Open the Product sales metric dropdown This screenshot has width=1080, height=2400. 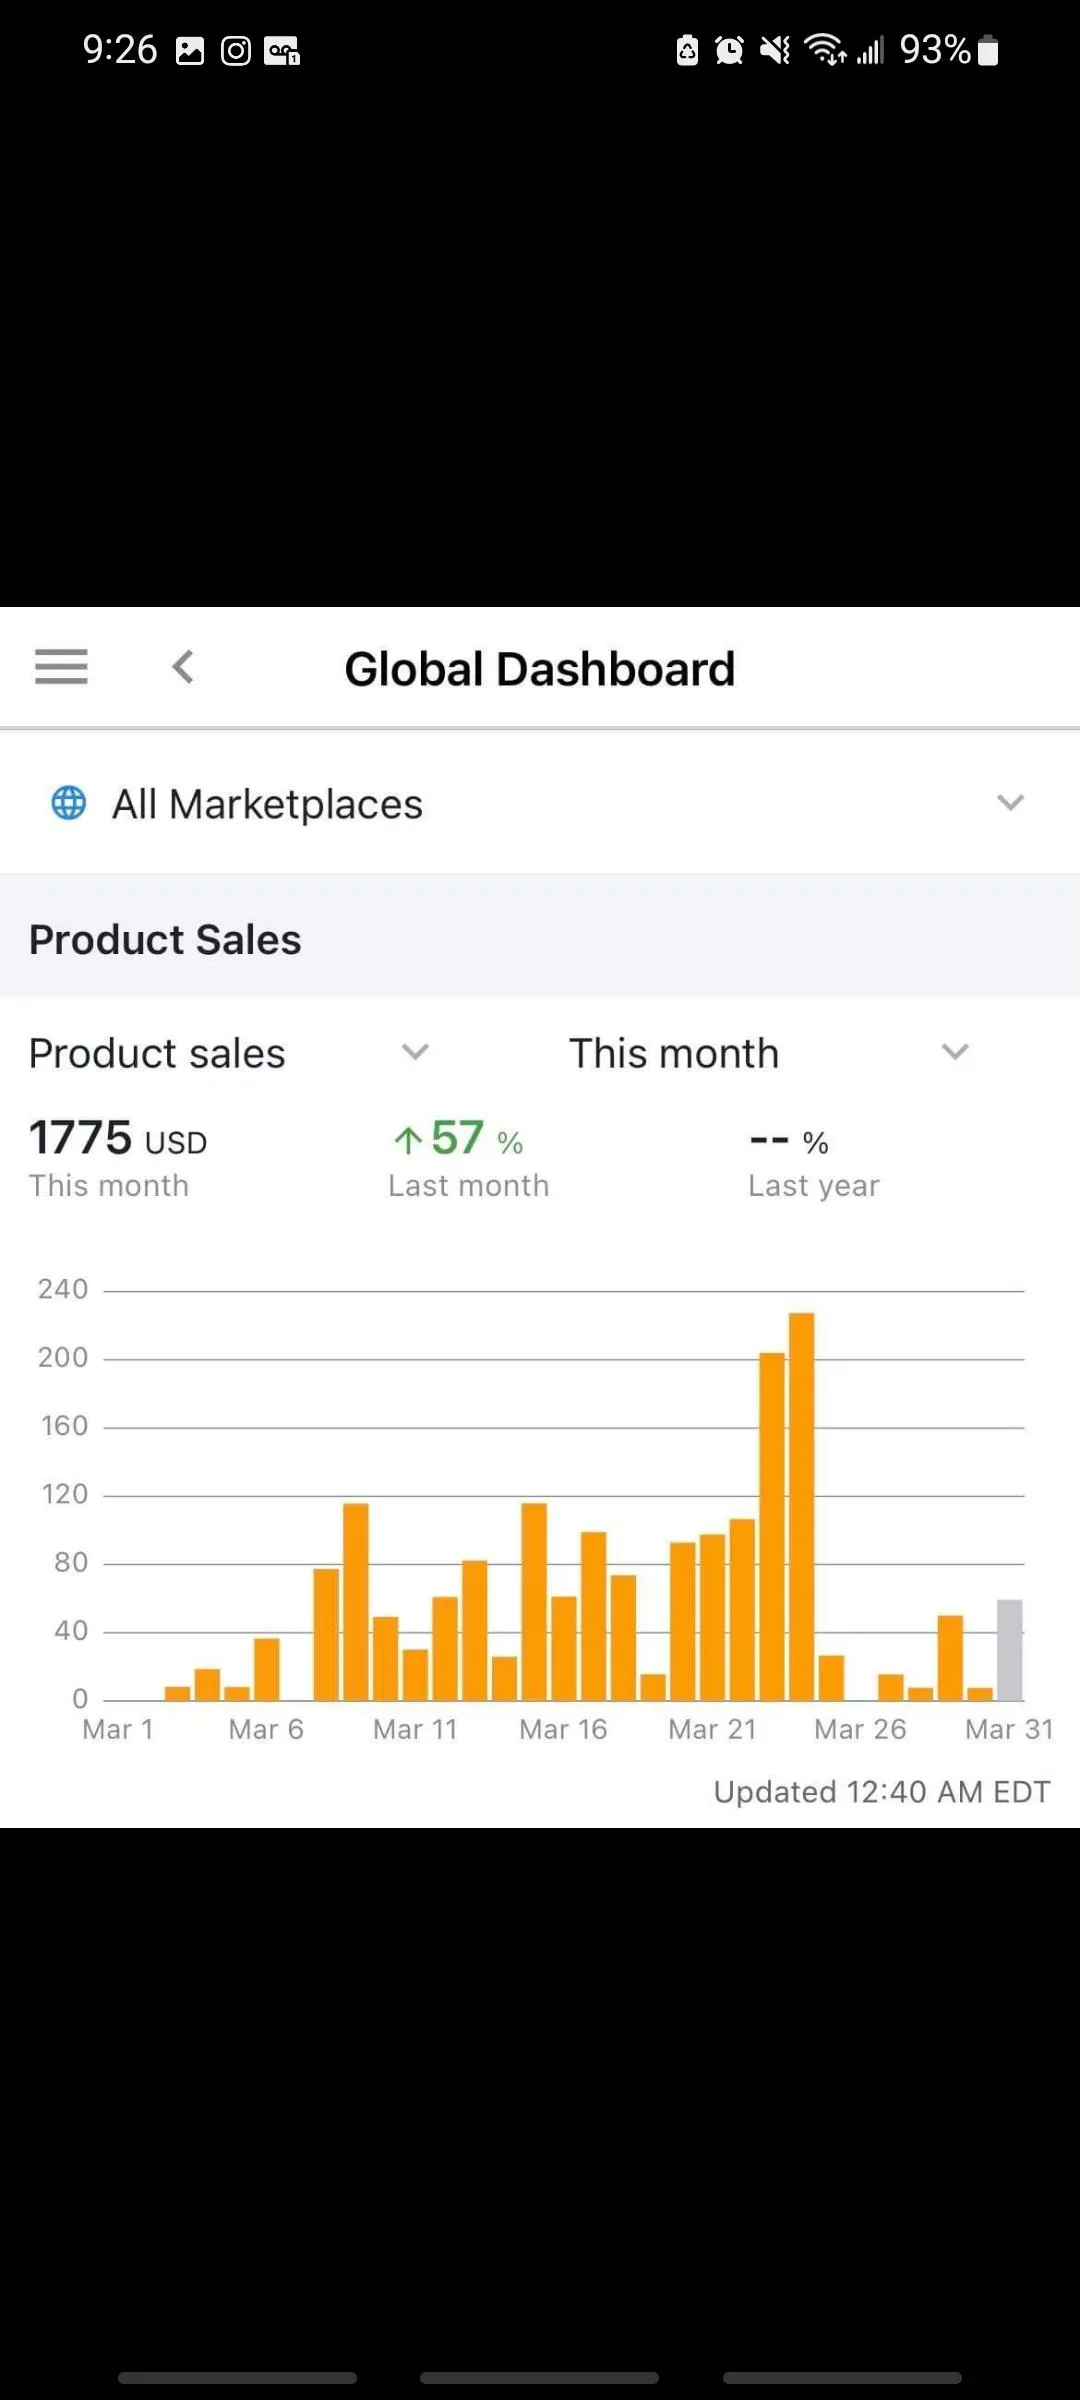tap(414, 1052)
